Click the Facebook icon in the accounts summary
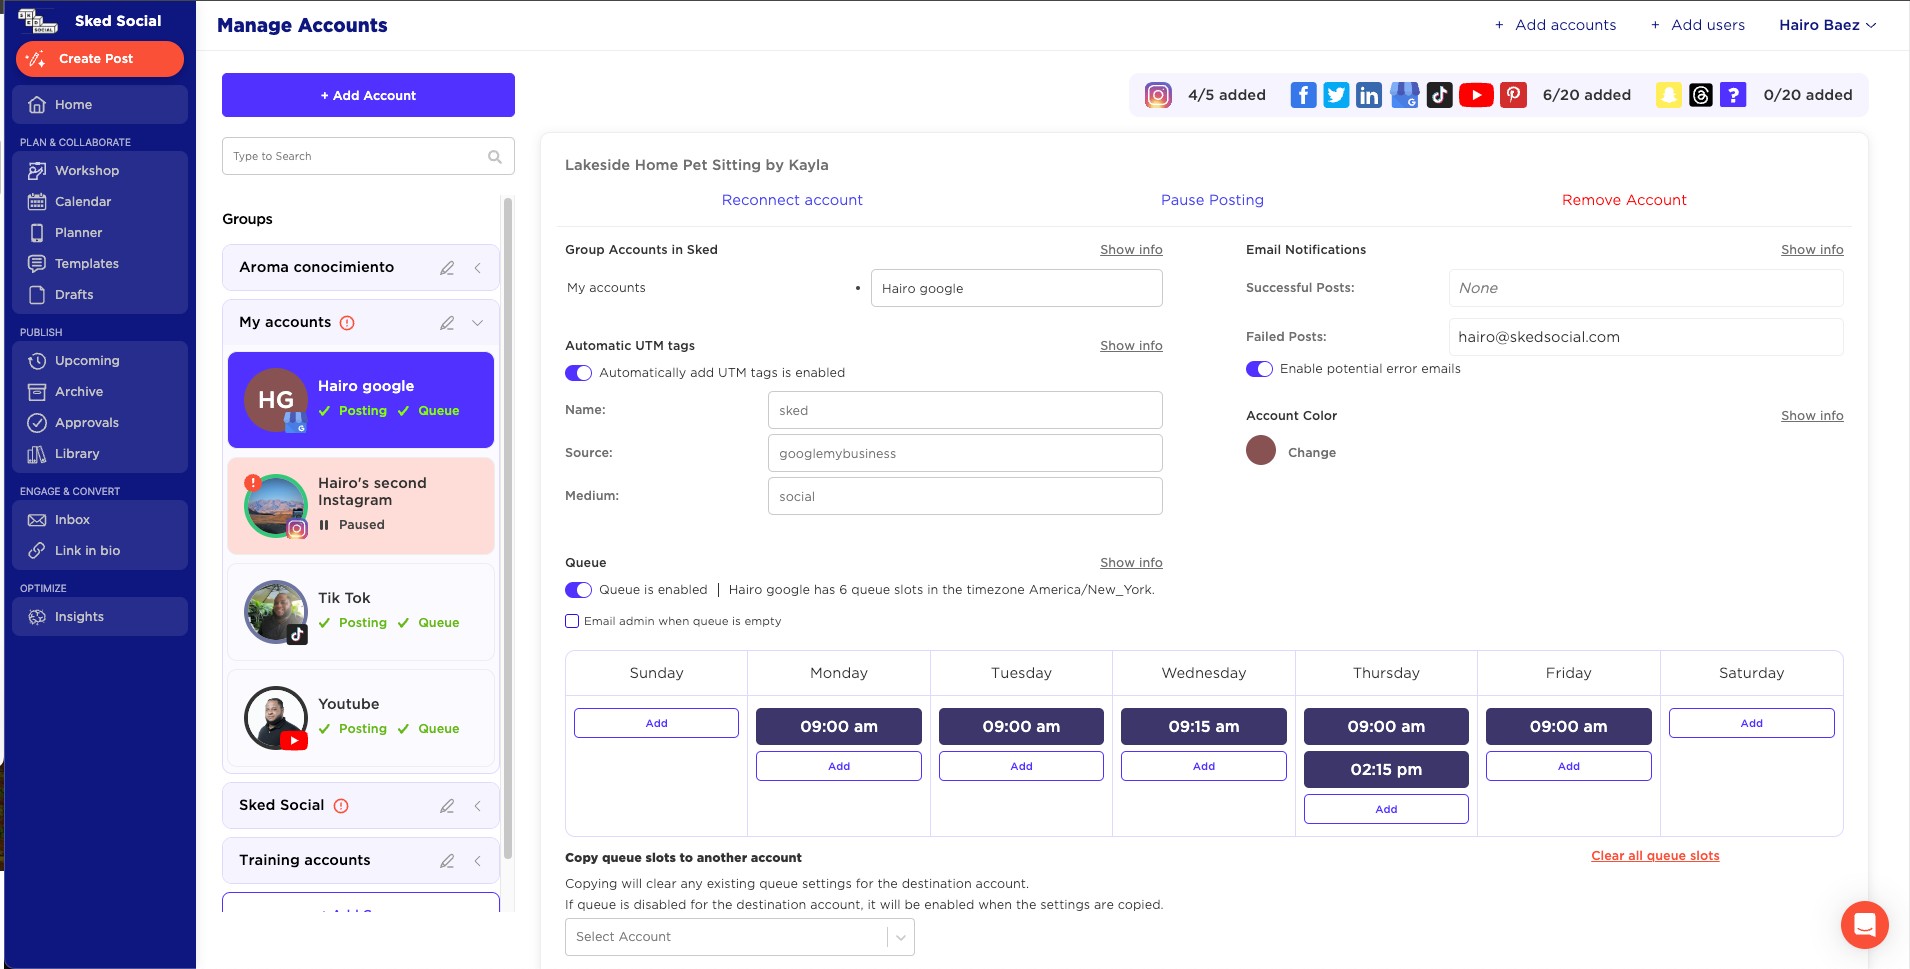Viewport: 1910px width, 969px height. pos(1303,95)
